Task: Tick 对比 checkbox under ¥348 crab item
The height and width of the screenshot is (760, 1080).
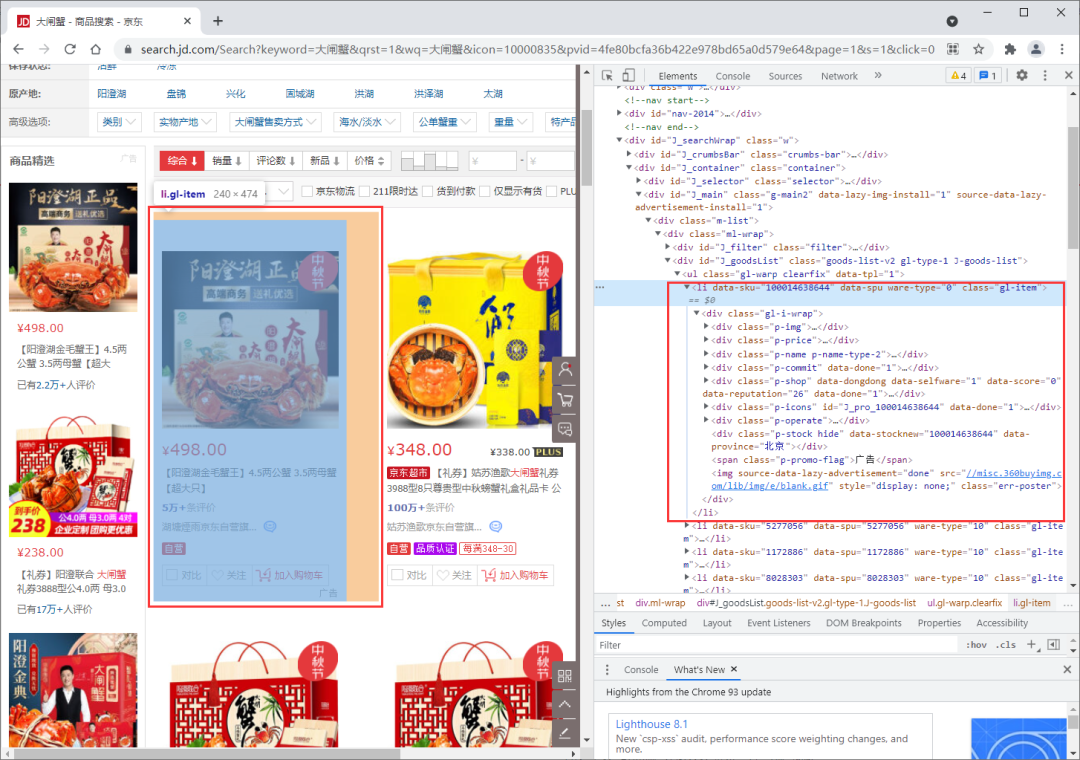Action: 397,575
